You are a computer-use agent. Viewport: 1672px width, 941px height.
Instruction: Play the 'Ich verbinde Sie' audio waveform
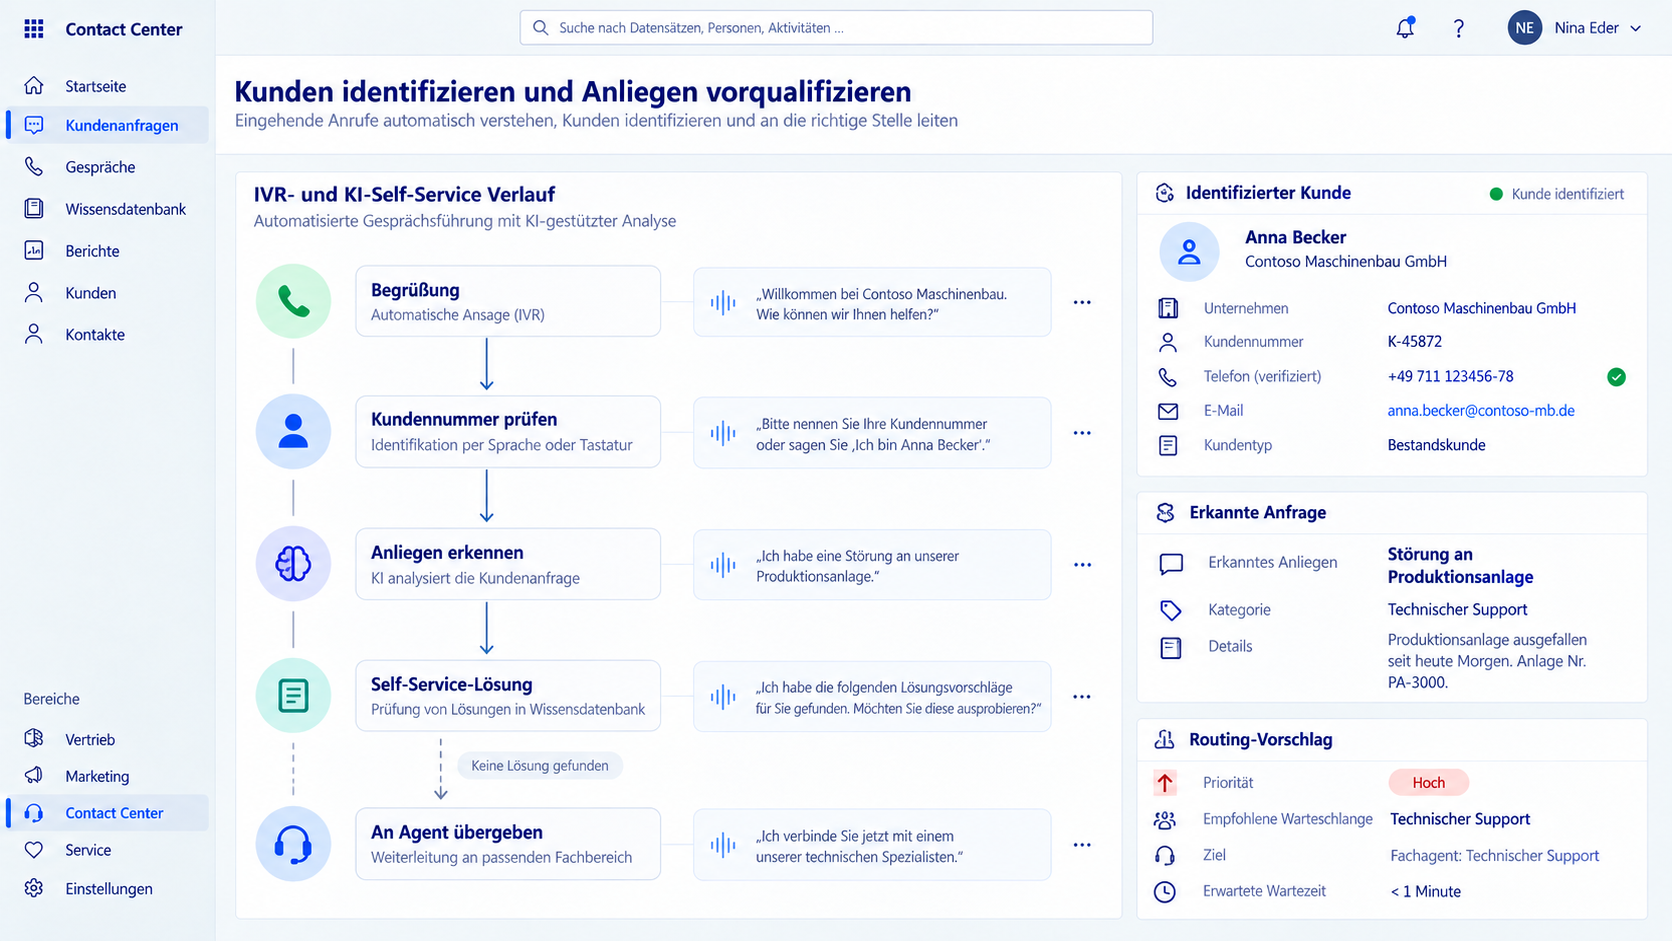[723, 845]
